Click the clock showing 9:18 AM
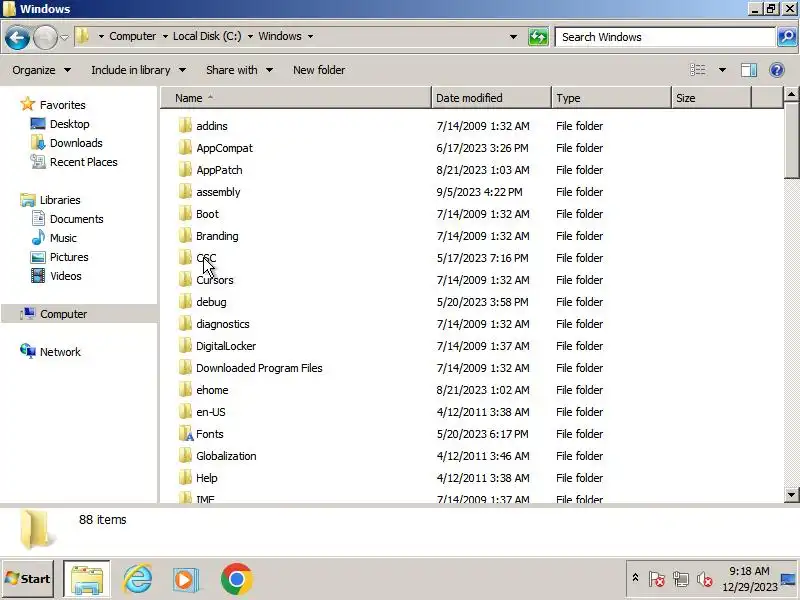 pos(748,571)
